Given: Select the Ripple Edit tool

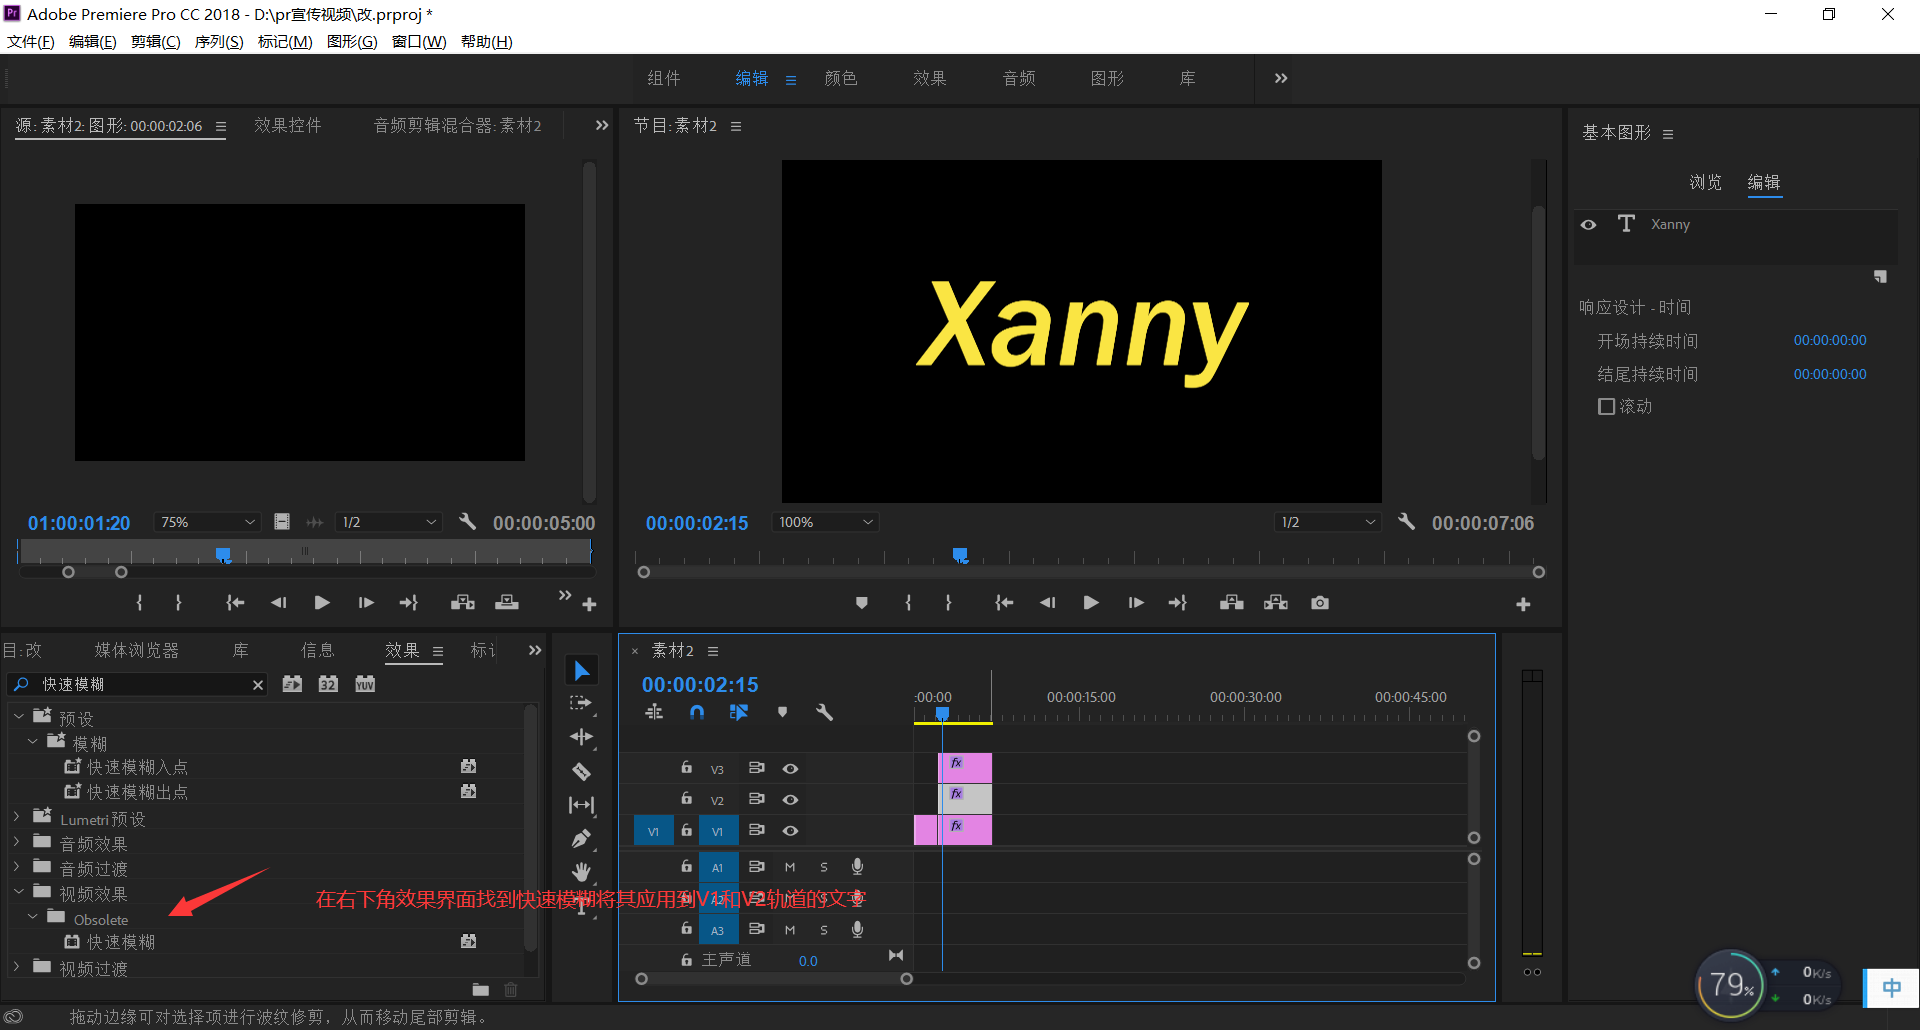Looking at the screenshot, I should 581,737.
